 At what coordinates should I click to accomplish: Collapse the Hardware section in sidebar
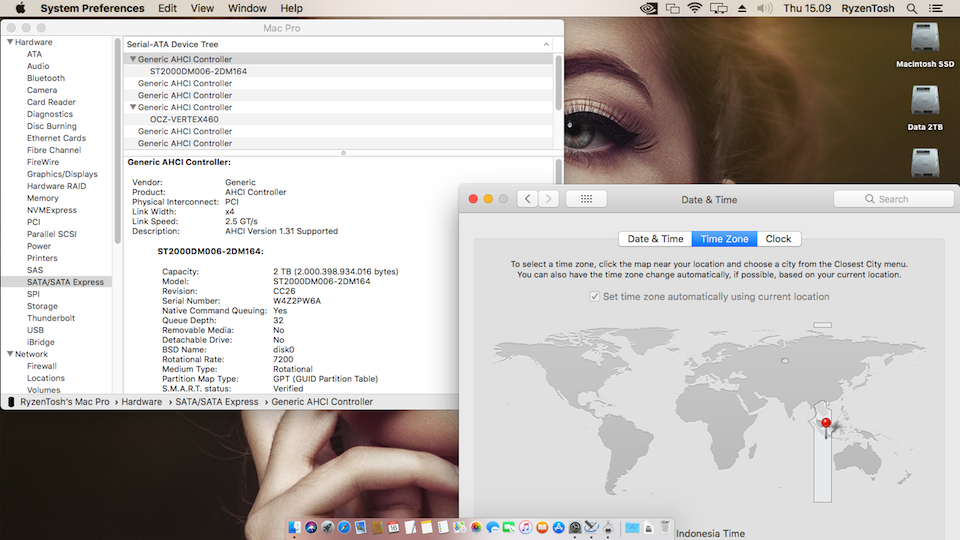(x=10, y=42)
